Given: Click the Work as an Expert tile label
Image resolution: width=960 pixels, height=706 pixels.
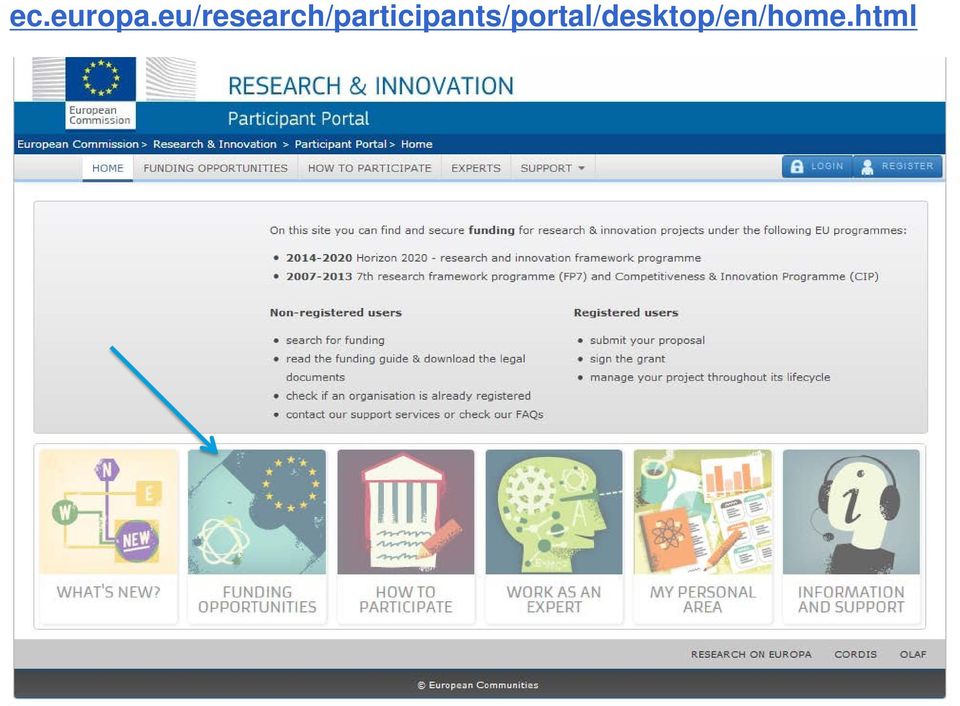Looking at the screenshot, I should [554, 599].
